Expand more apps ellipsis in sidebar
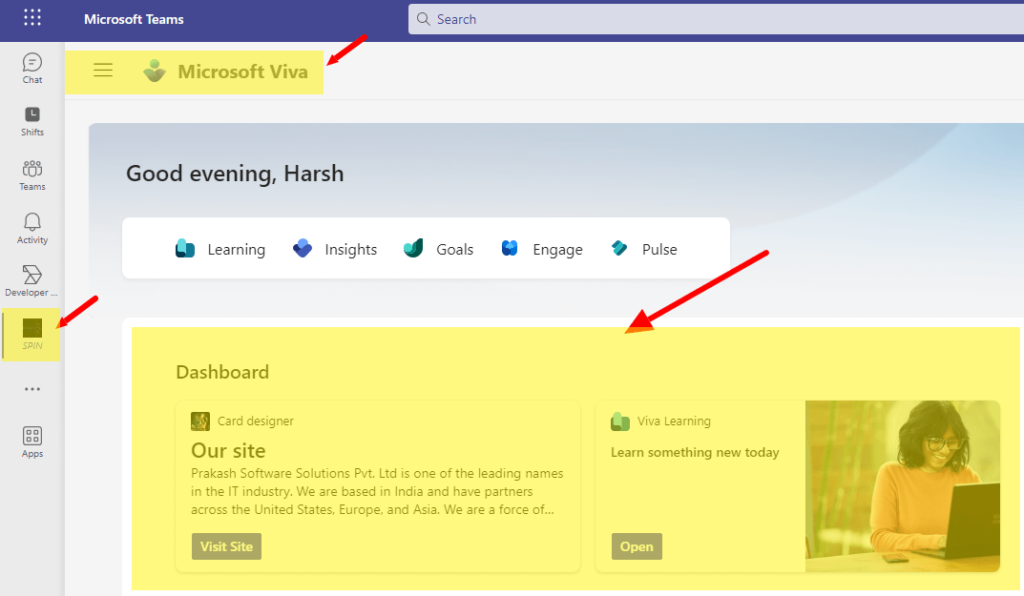Viewport: 1024px width, 596px height. [x=32, y=389]
